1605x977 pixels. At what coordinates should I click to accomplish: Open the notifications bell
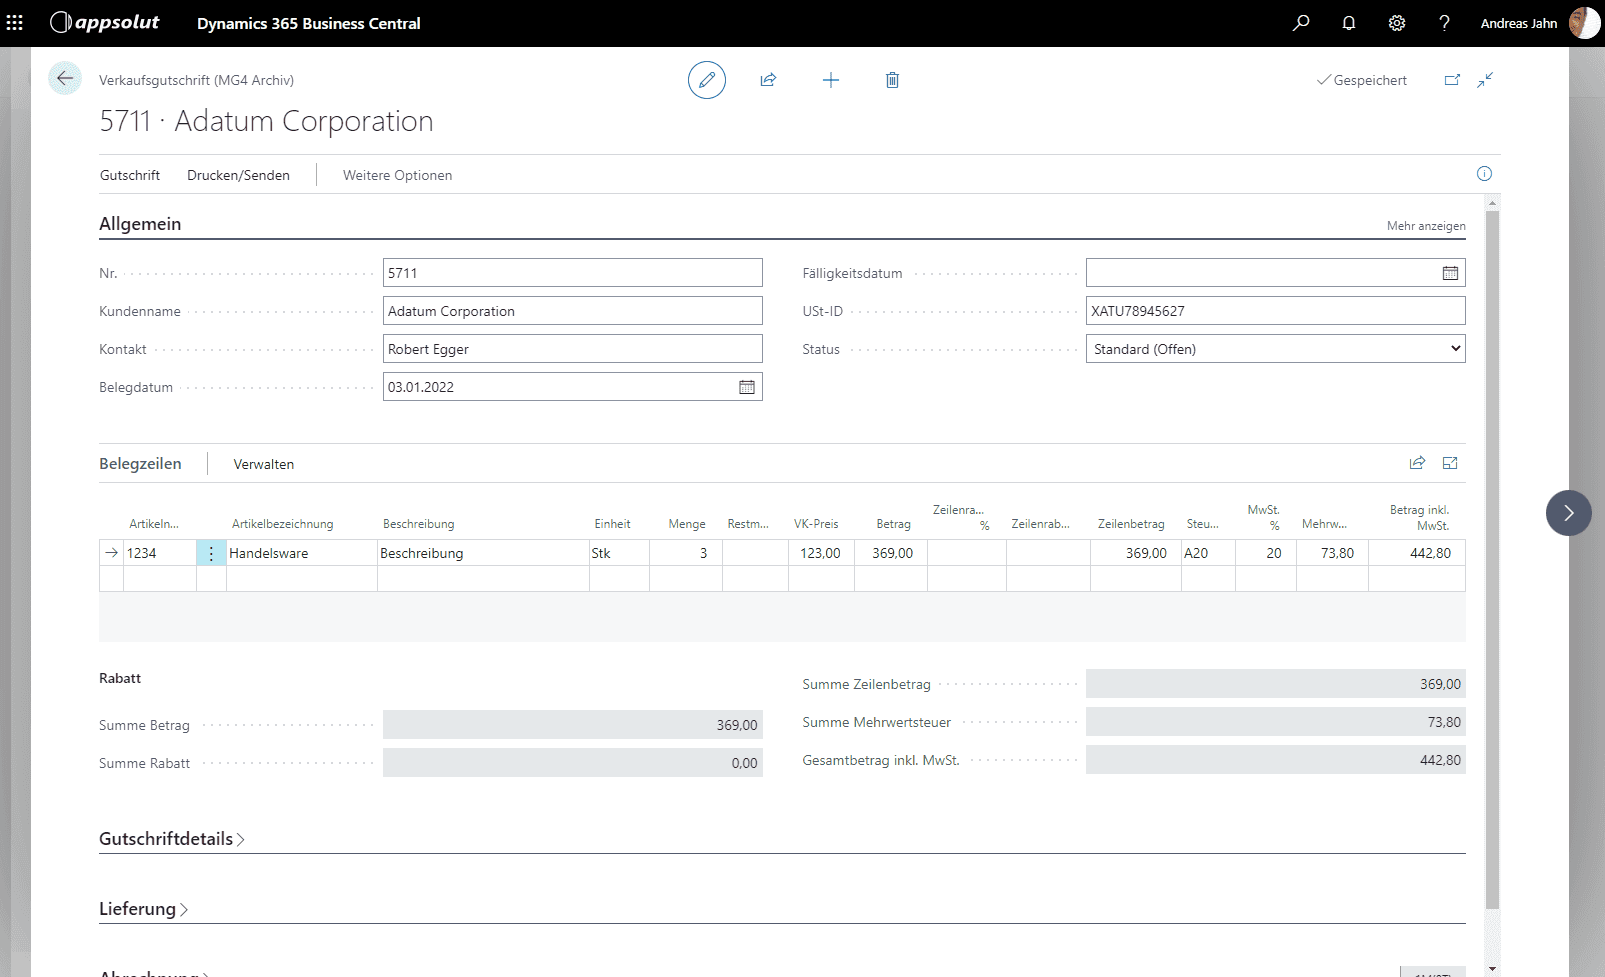1349,23
